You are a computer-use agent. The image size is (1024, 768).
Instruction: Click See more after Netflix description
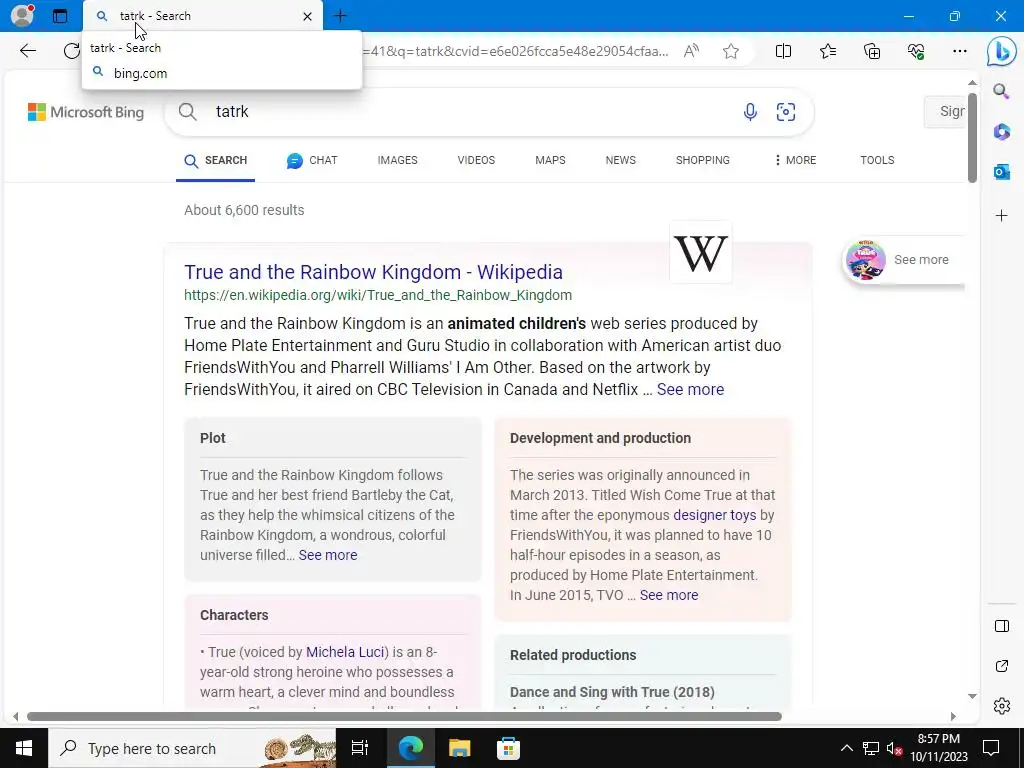tap(690, 389)
